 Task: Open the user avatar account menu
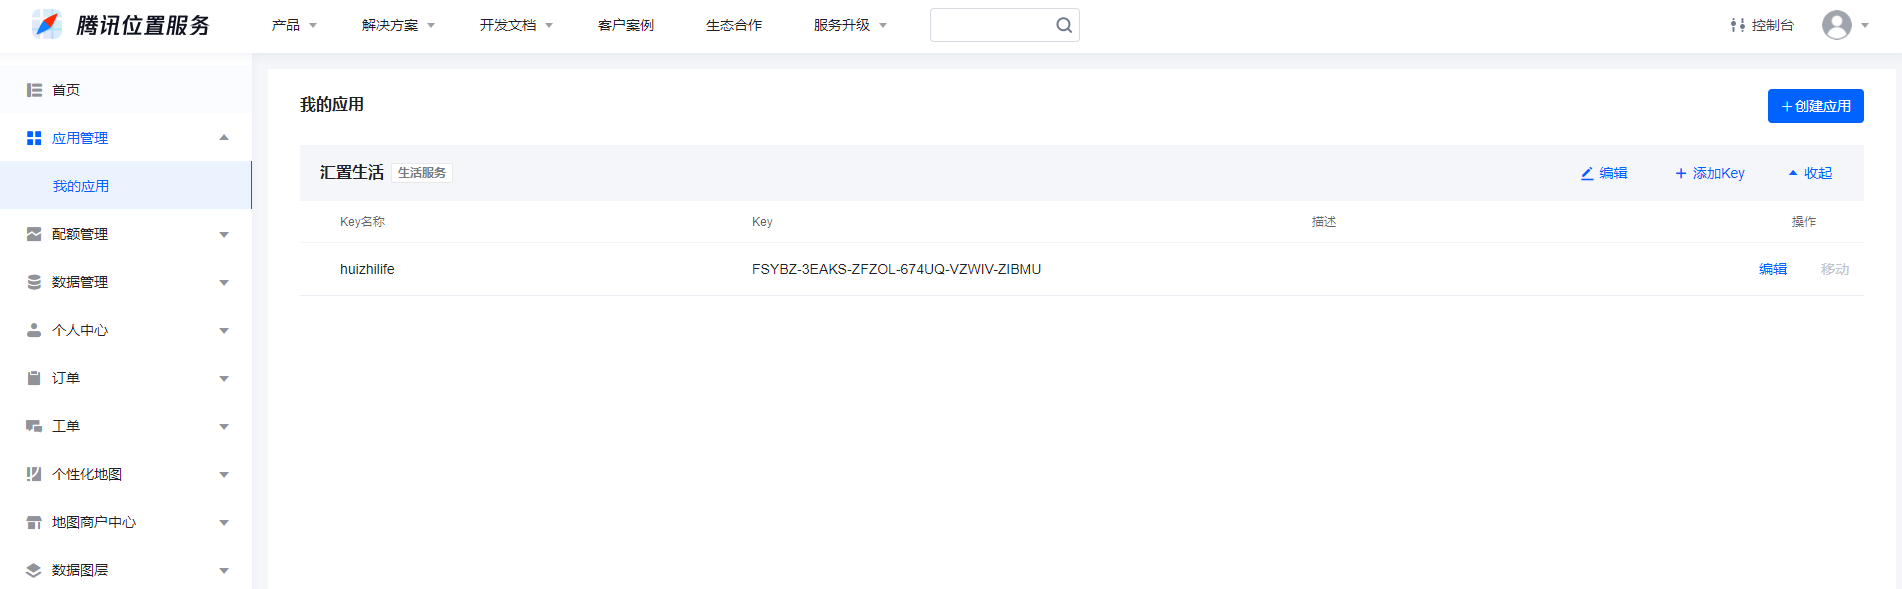tap(1837, 25)
